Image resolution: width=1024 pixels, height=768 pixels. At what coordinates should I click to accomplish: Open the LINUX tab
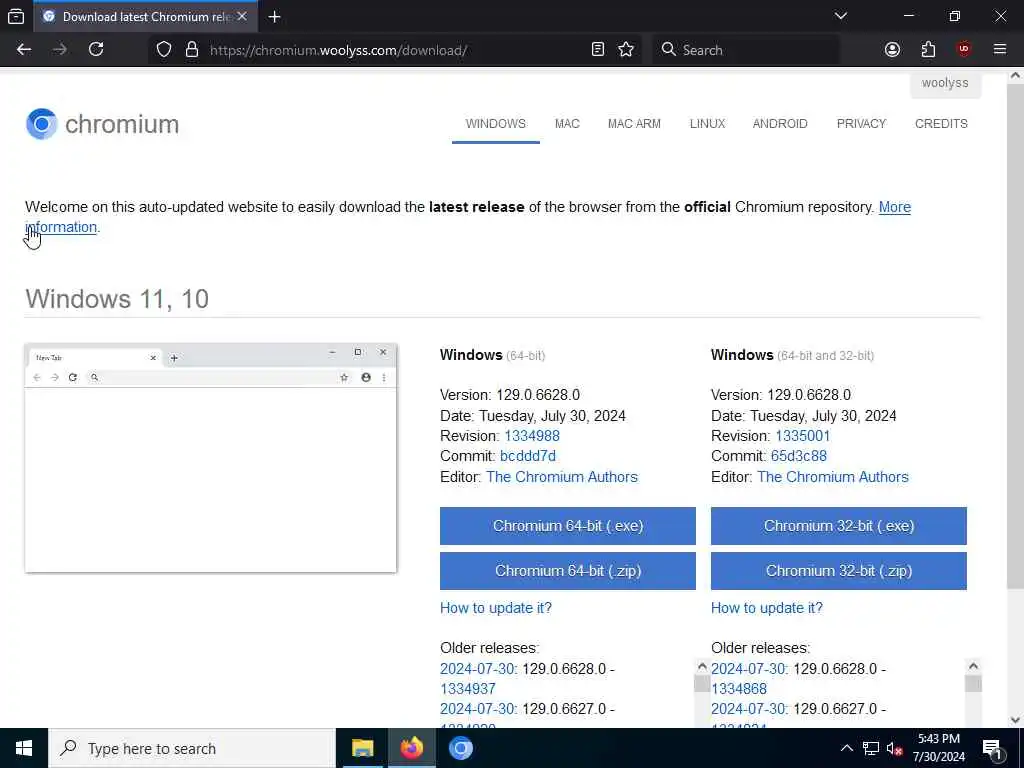pyautogui.click(x=707, y=124)
